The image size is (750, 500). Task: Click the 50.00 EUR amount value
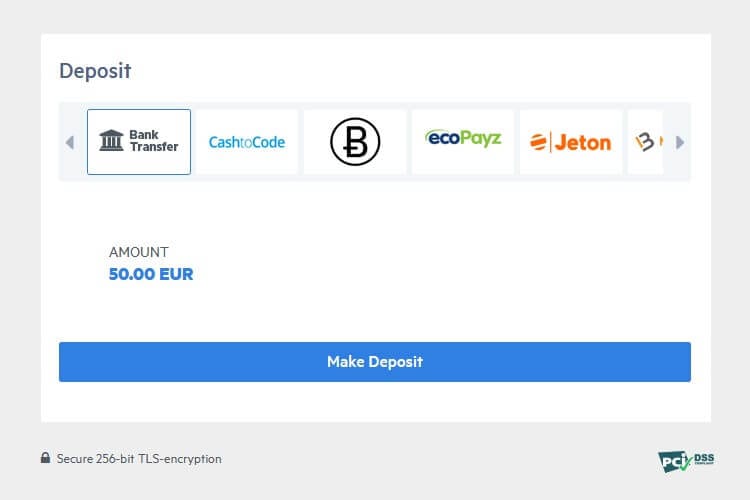pos(151,273)
